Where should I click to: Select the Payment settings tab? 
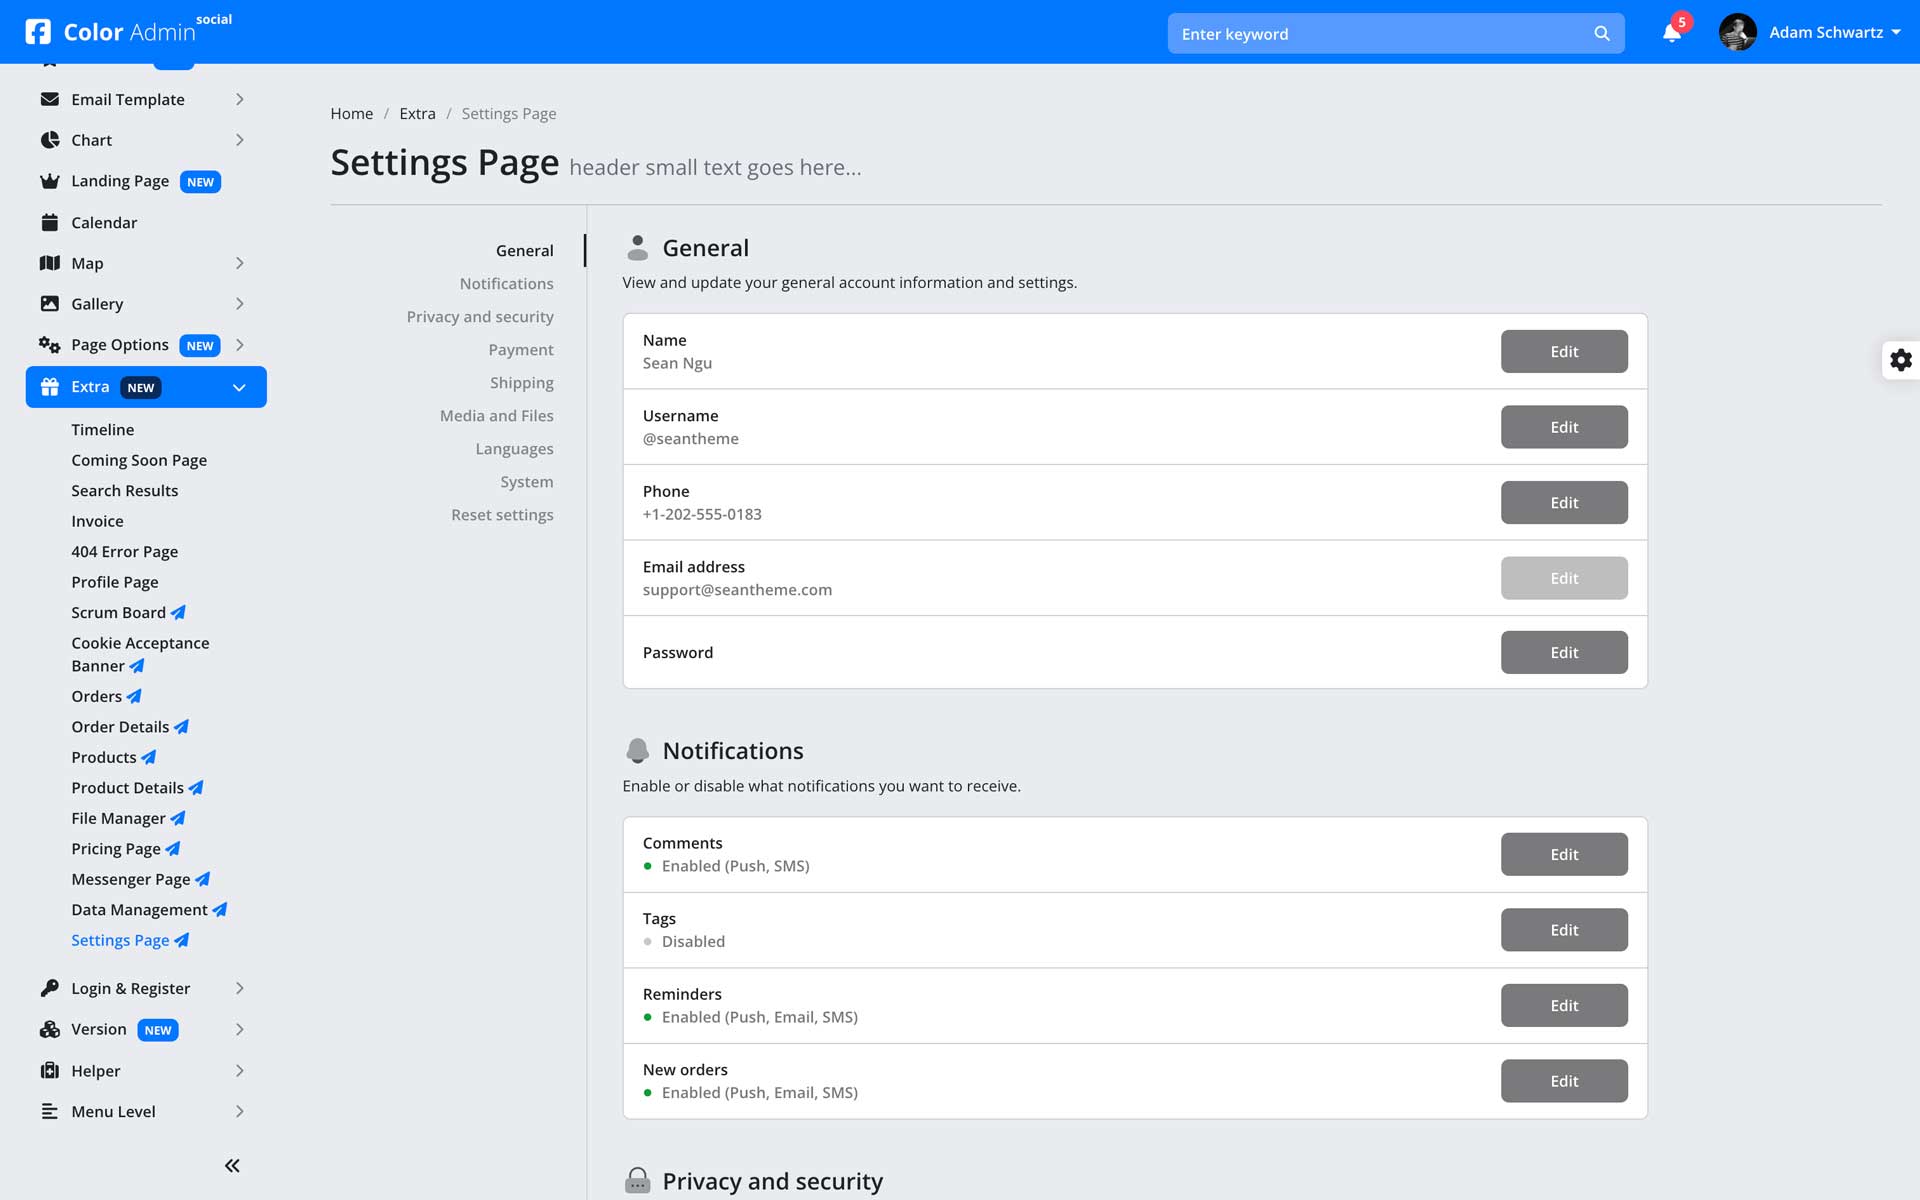(x=520, y=349)
